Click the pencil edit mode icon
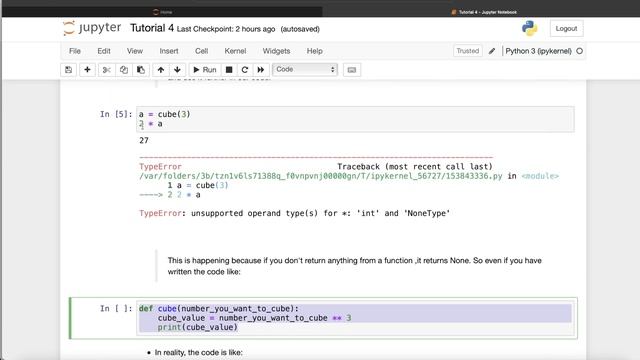The image size is (640, 360). pyautogui.click(x=492, y=51)
